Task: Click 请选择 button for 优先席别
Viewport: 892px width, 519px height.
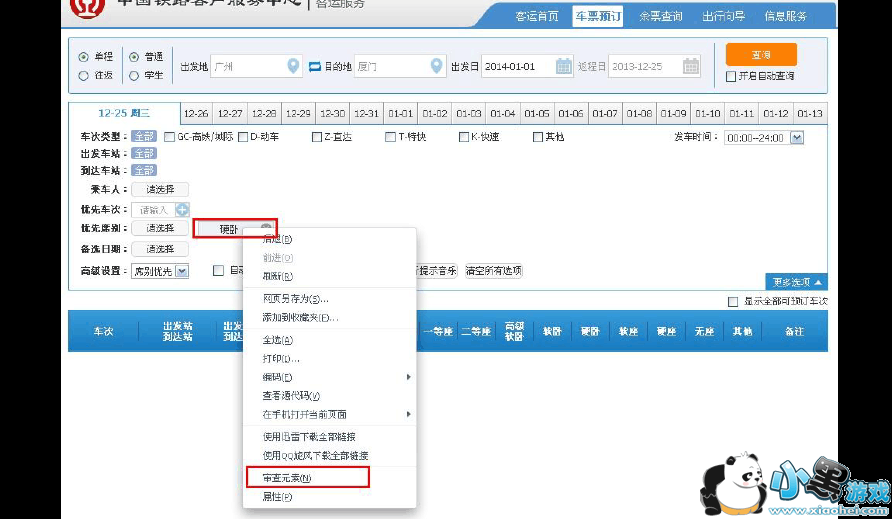Action: tap(160, 228)
